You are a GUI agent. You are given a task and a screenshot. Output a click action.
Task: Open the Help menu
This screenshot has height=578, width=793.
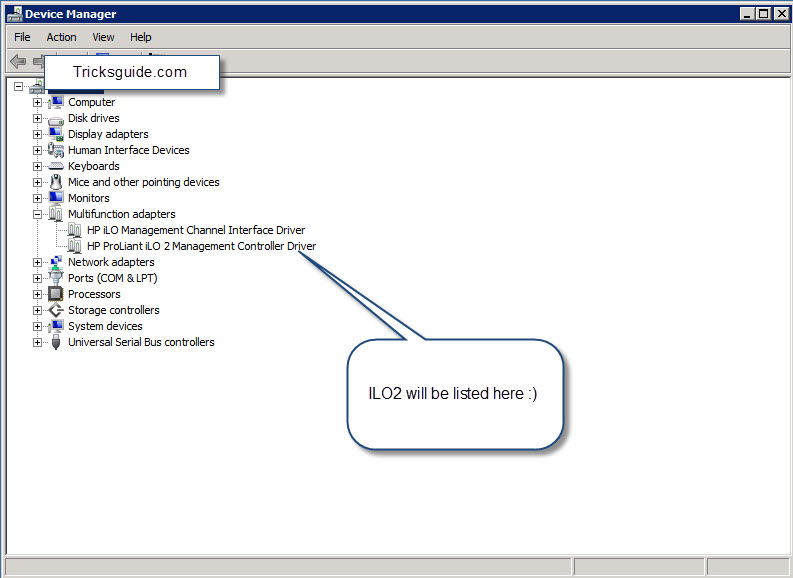click(x=140, y=37)
